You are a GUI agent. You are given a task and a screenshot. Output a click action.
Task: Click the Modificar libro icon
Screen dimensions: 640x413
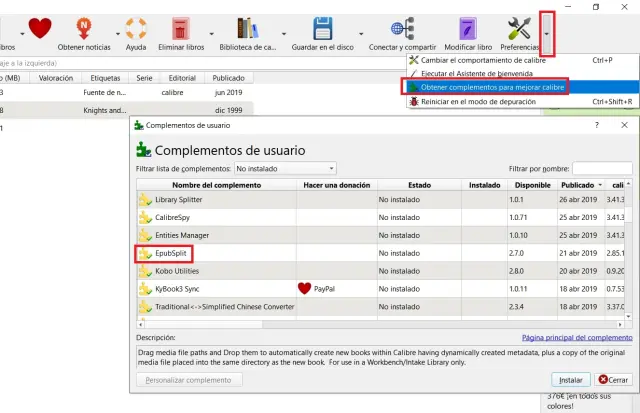[x=468, y=26]
